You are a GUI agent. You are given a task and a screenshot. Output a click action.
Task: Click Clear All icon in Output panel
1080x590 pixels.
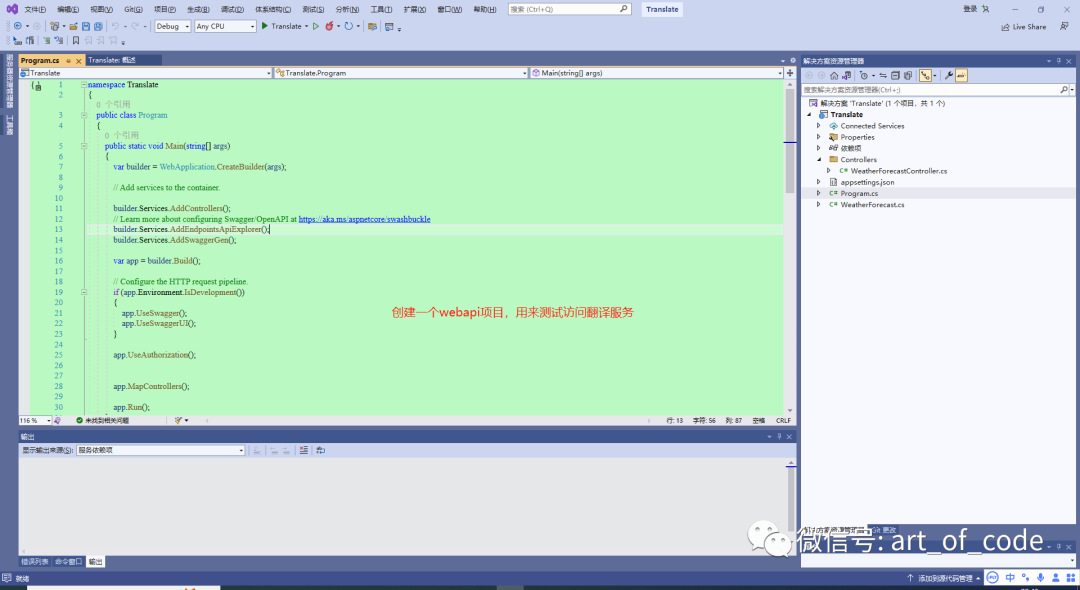[304, 450]
